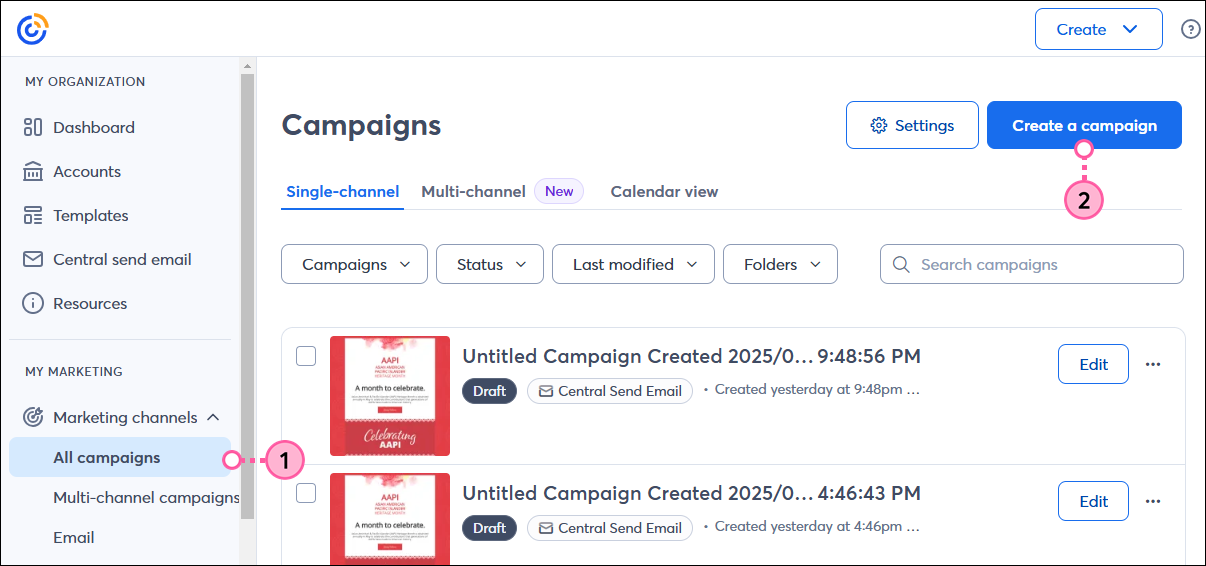Screen dimensions: 1206x566
Task: Click the Constant Contact logo icon
Action: [32, 29]
